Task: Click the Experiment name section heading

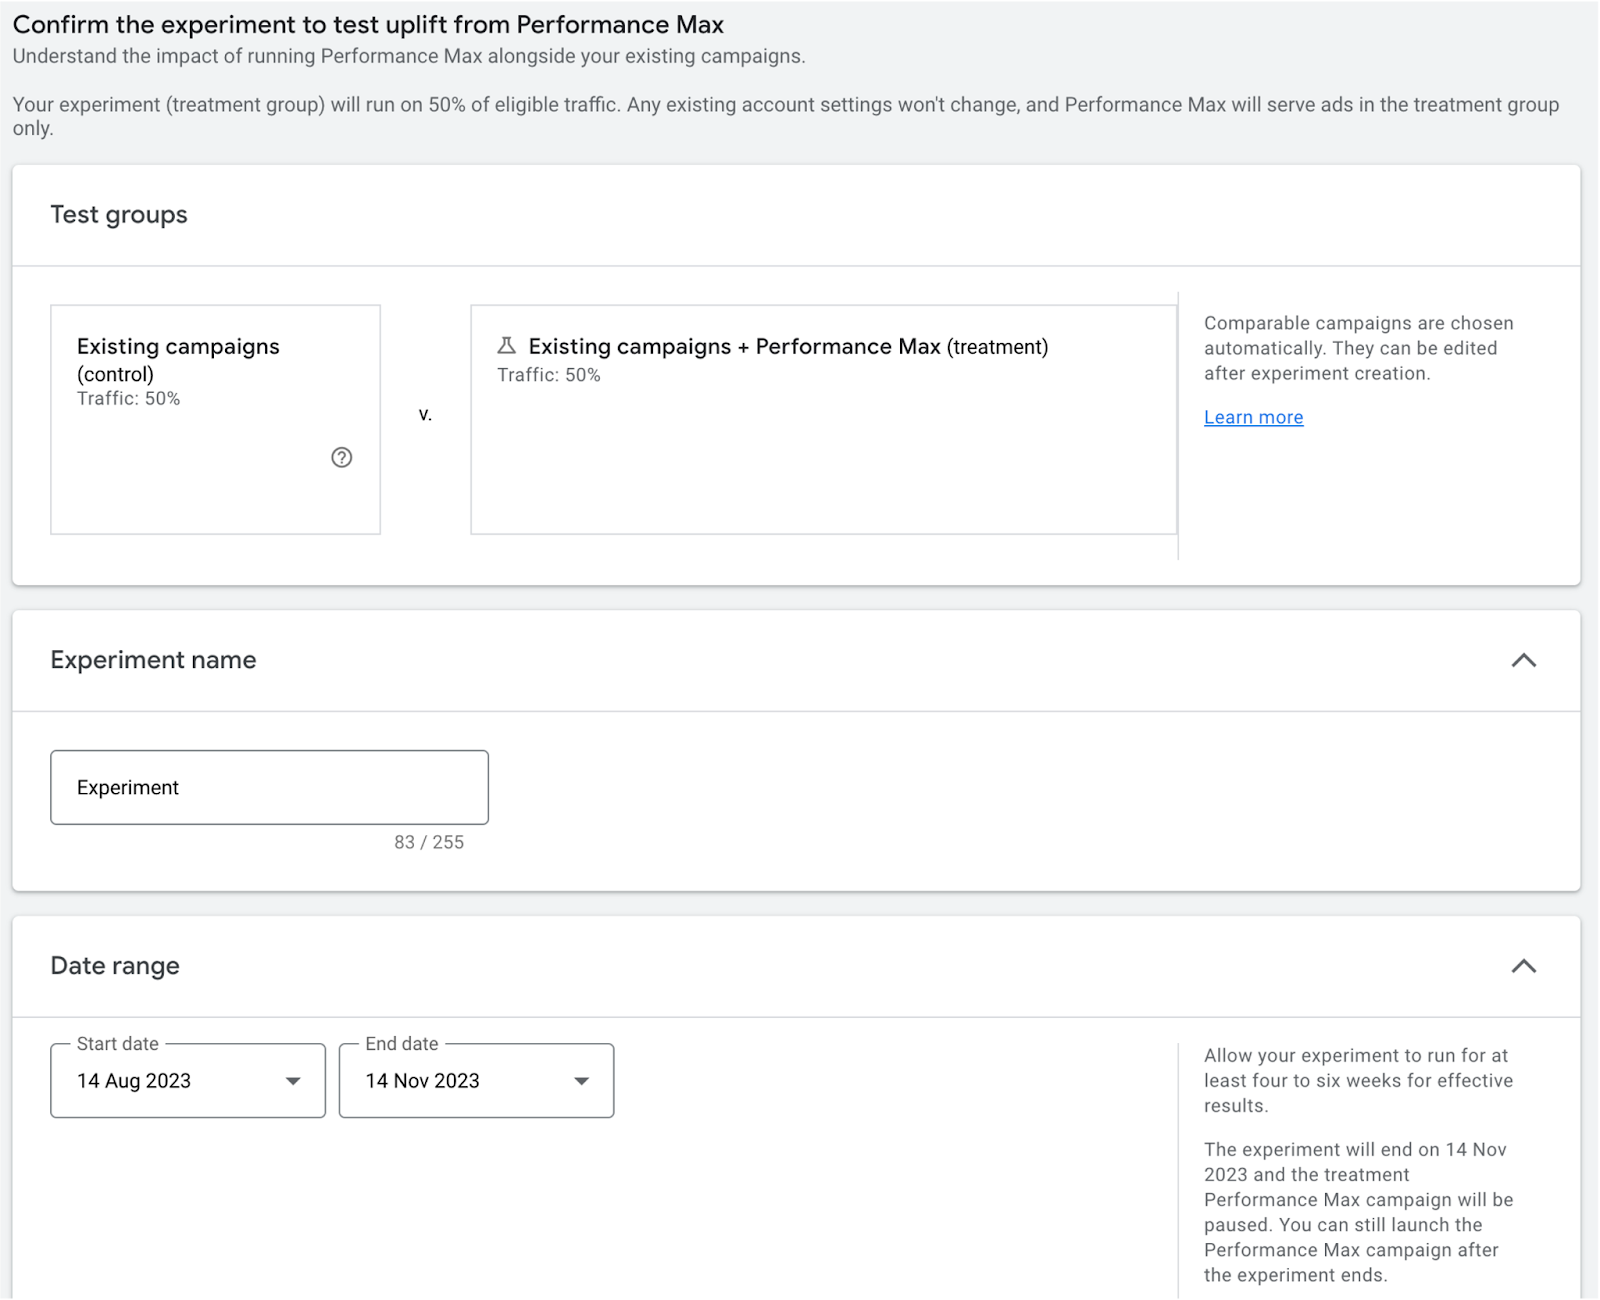Action: 153,660
